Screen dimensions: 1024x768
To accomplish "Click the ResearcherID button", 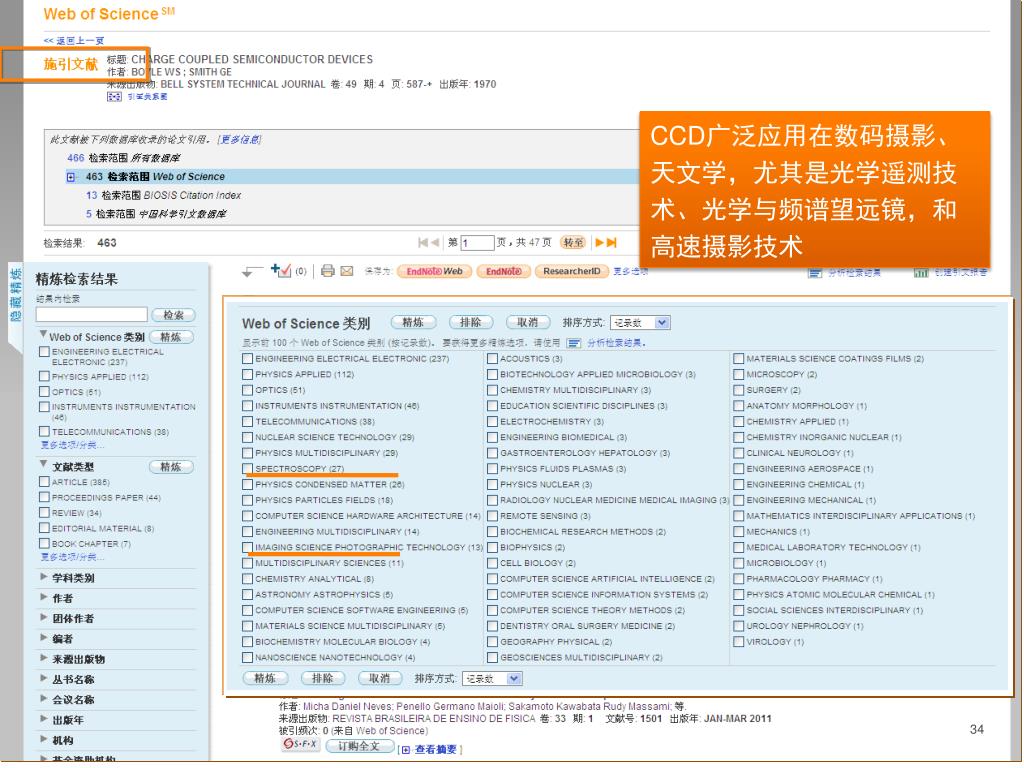I will point(571,272).
